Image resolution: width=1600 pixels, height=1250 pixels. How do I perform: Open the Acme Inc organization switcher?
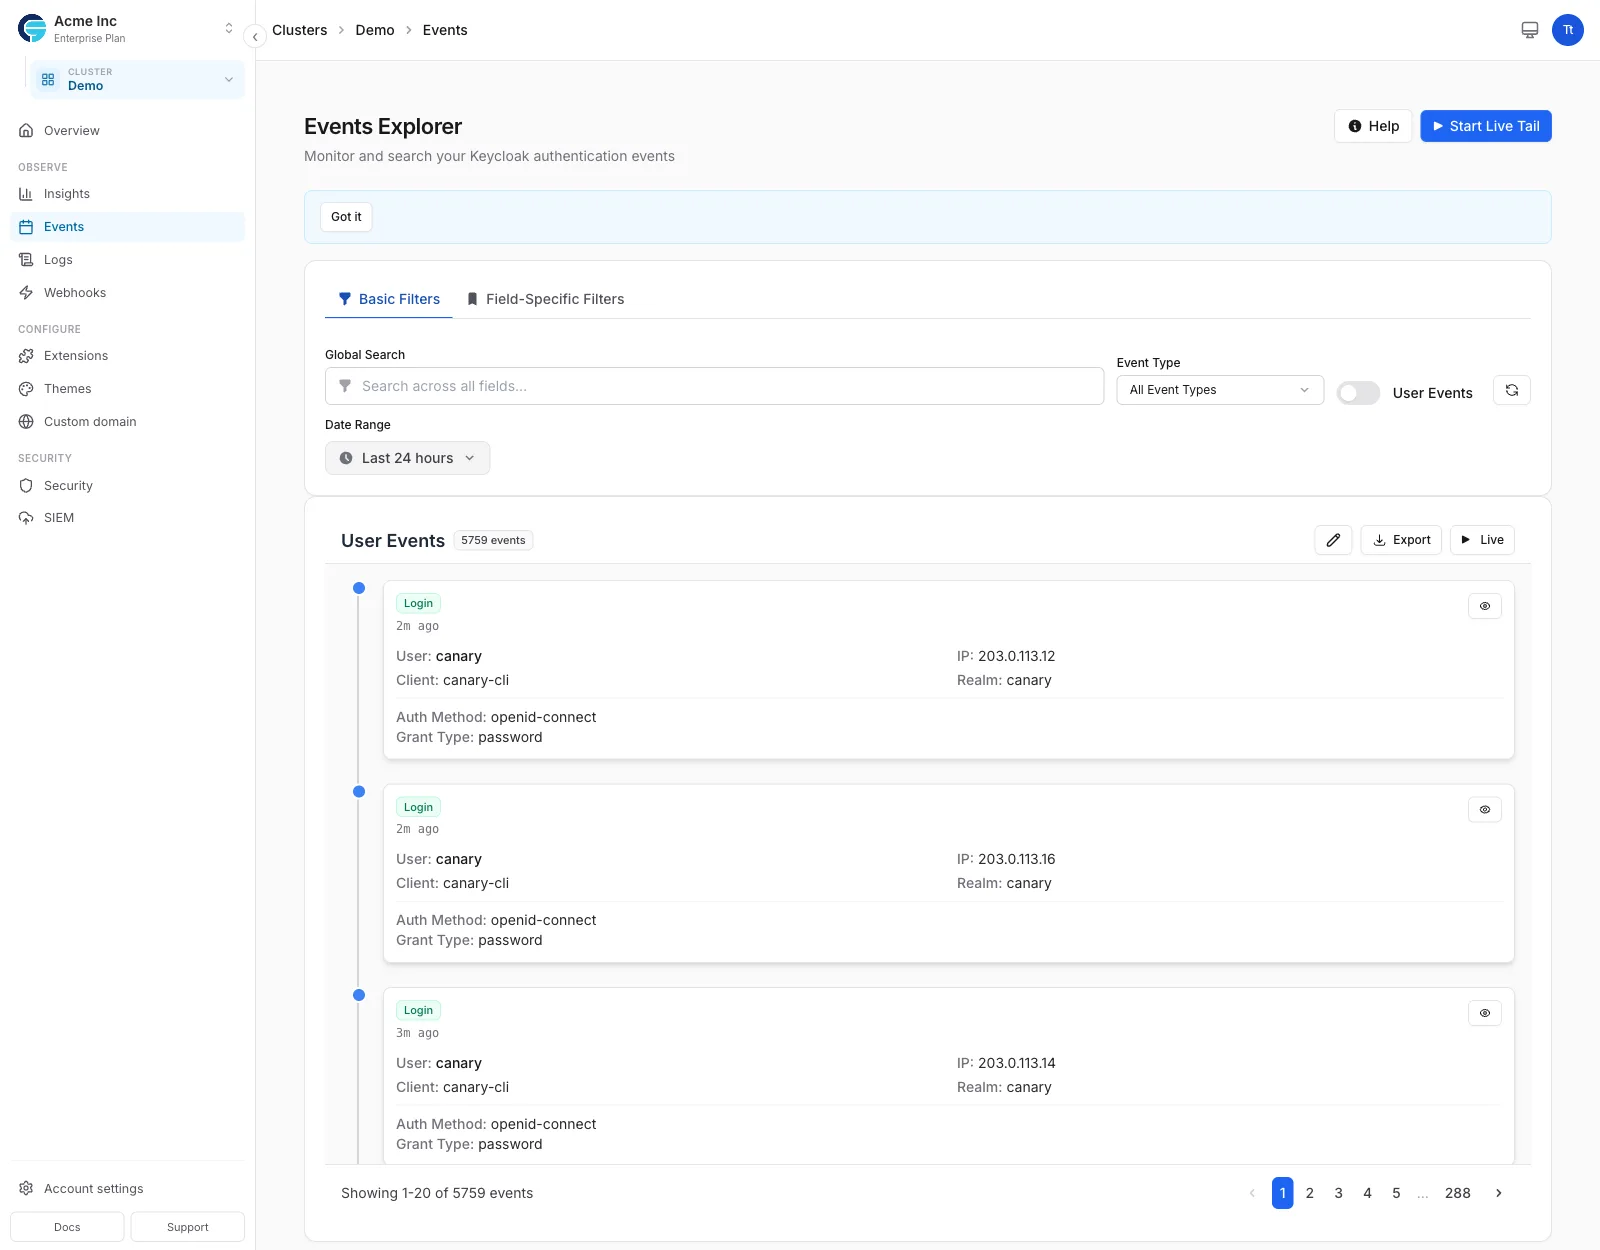127,29
